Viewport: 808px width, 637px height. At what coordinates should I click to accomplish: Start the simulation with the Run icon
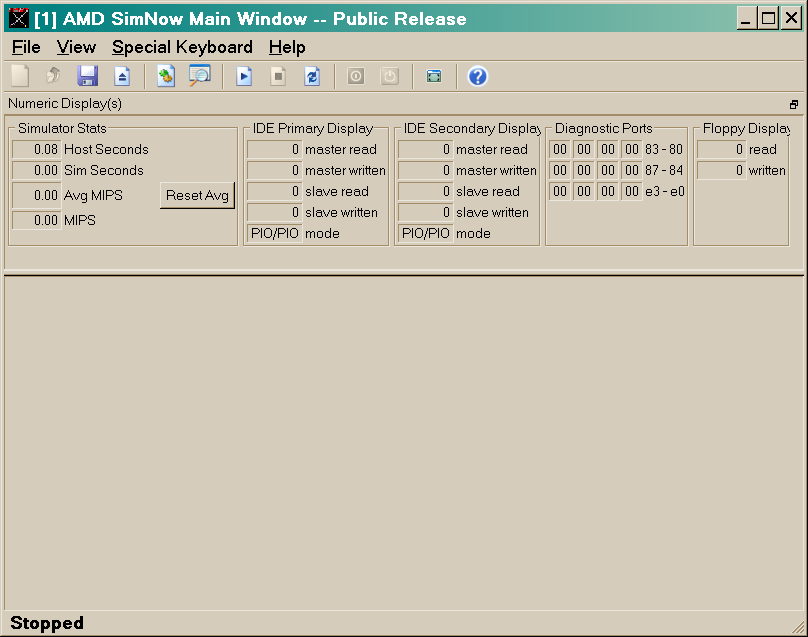click(243, 76)
